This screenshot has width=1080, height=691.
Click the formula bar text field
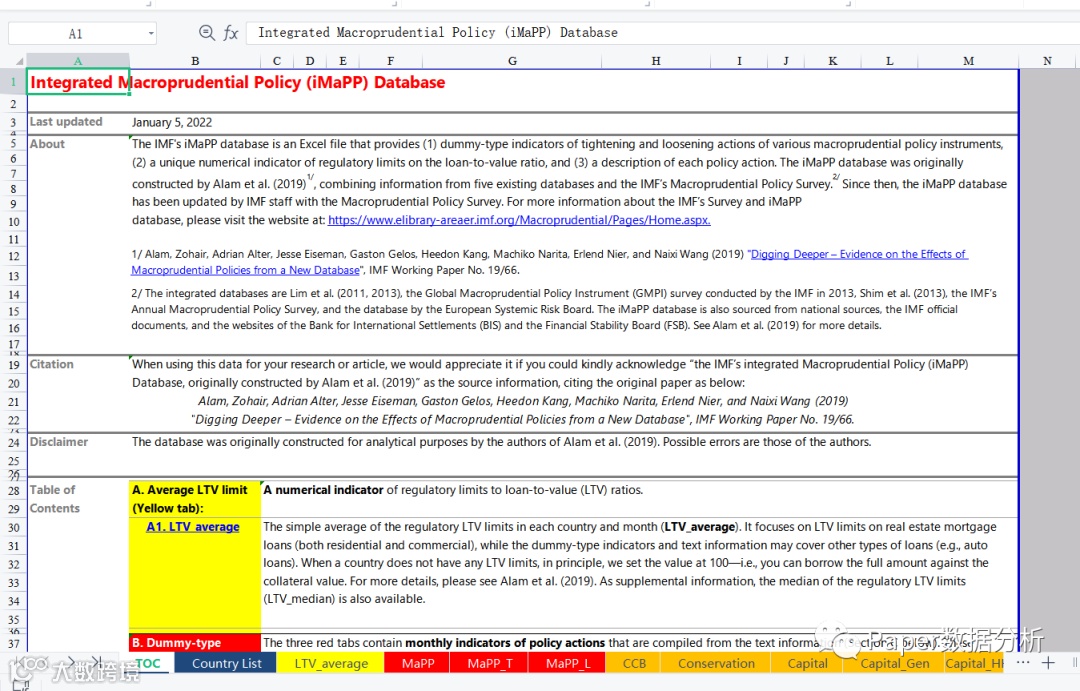(661, 32)
